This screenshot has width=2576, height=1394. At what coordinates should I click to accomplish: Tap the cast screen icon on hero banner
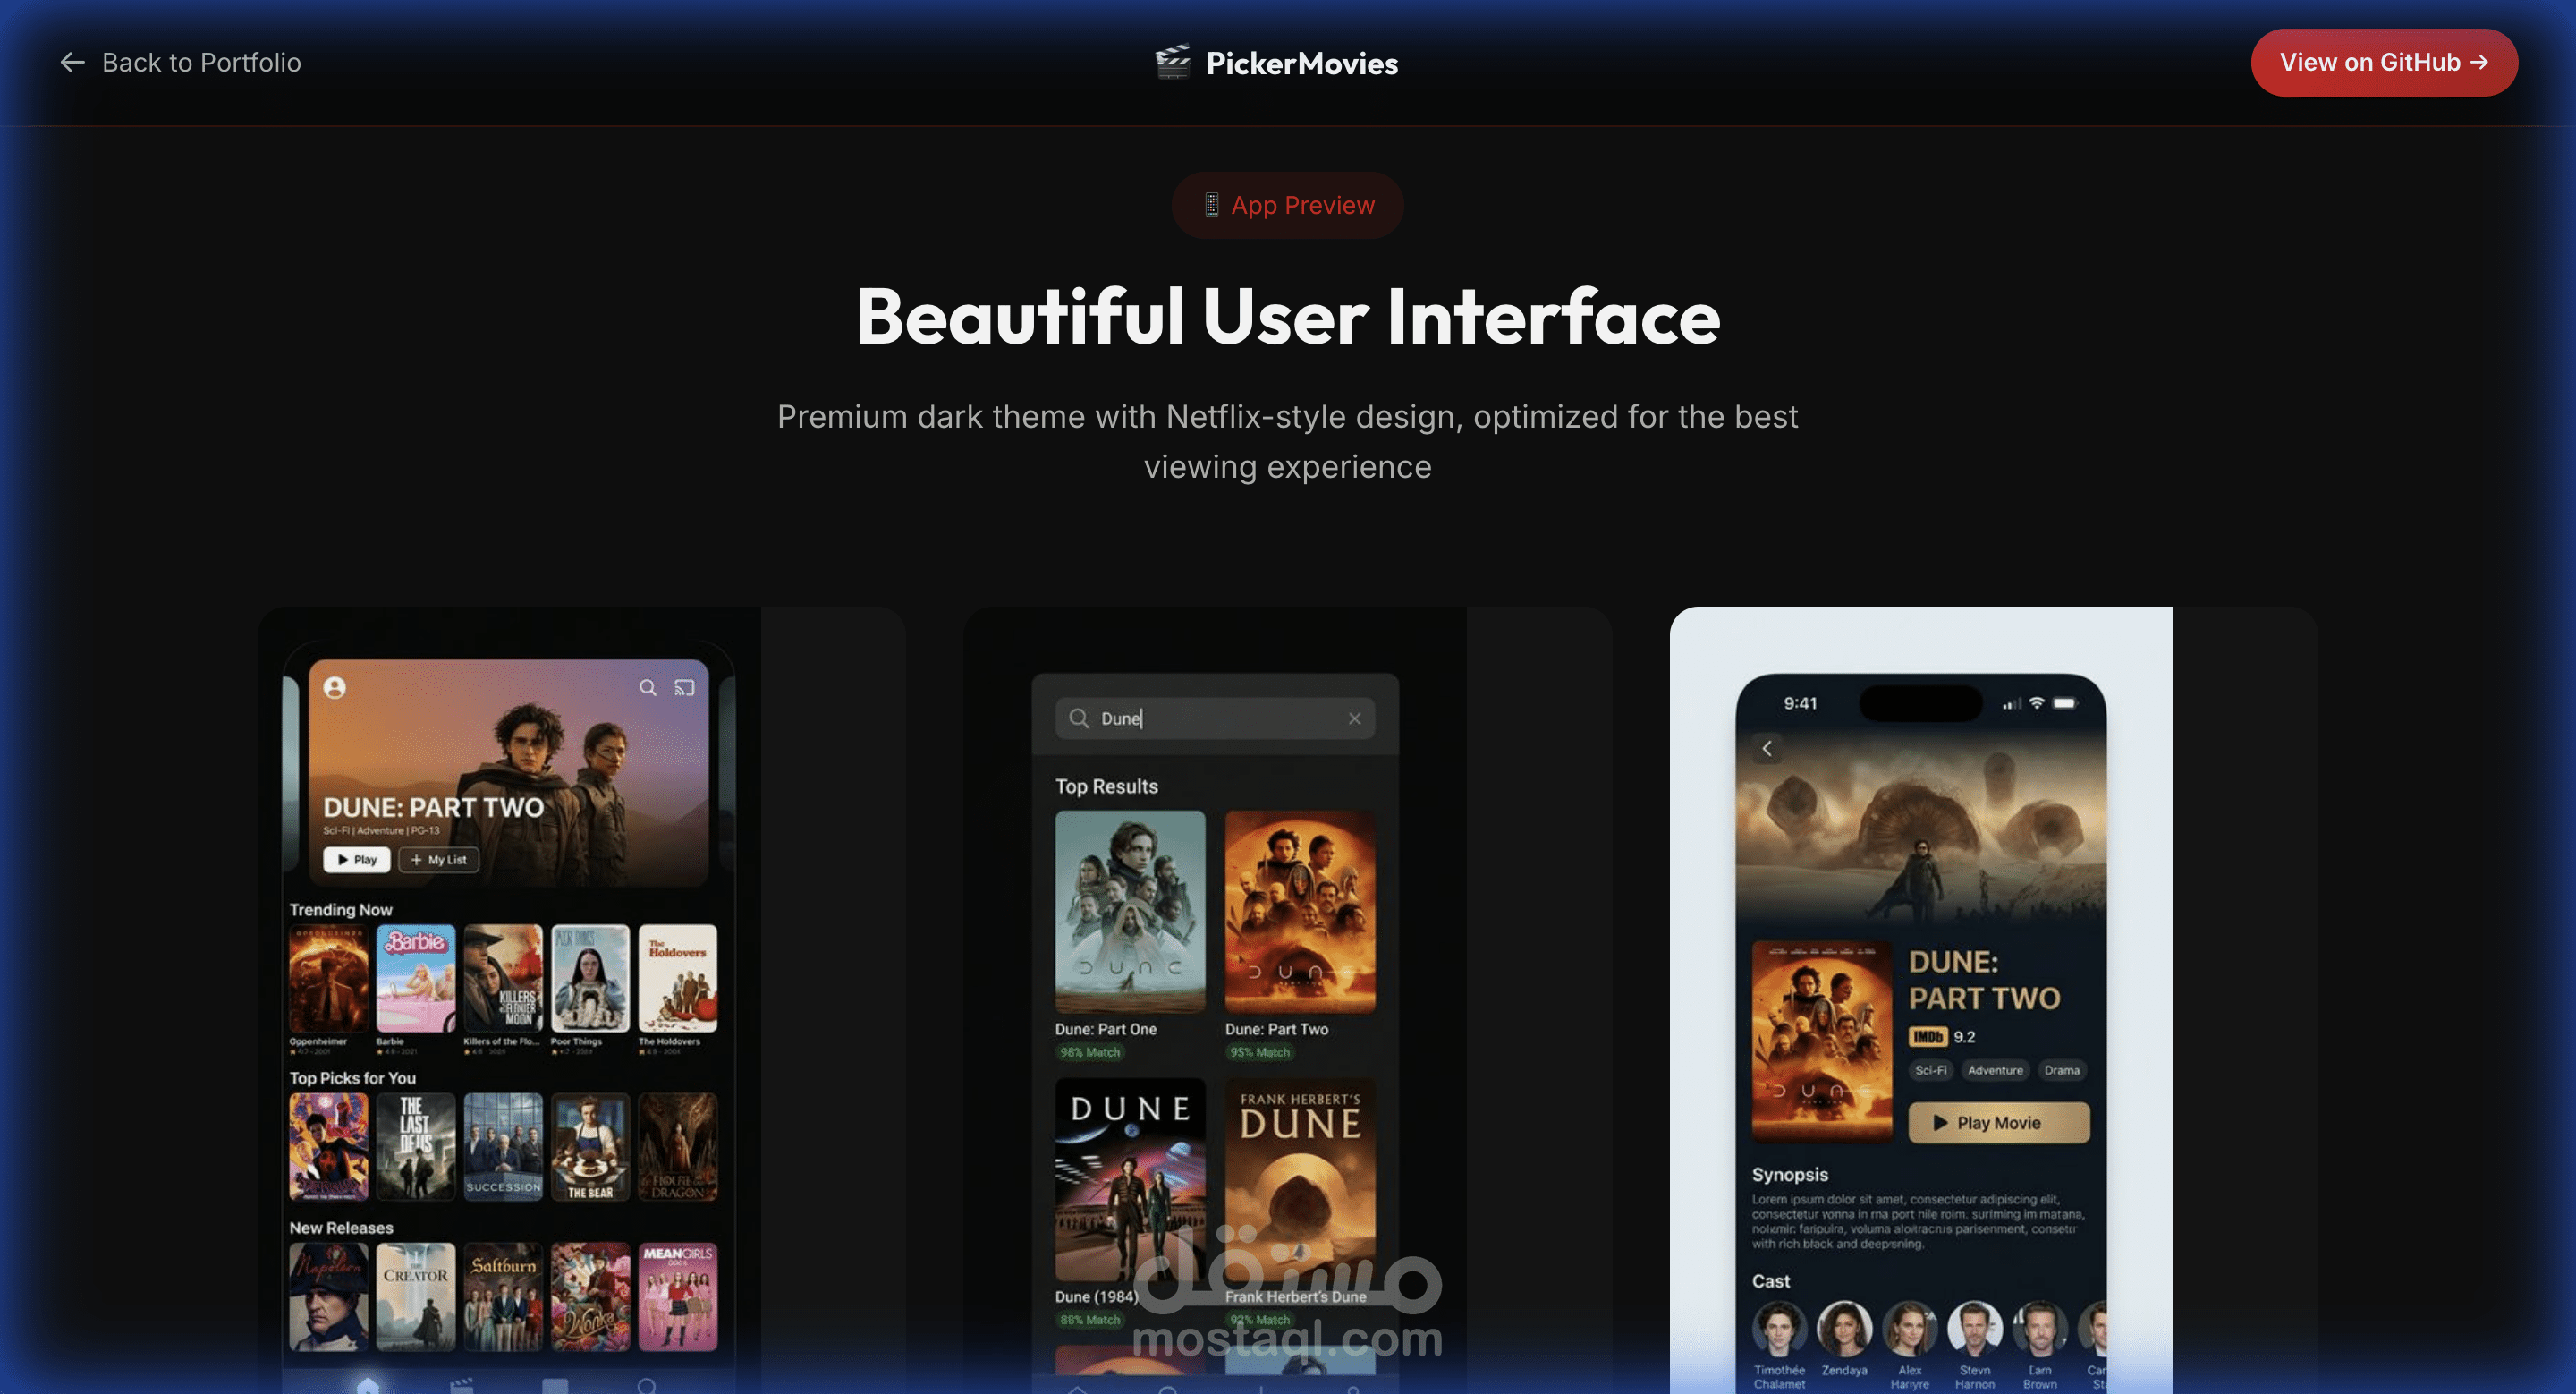pos(684,688)
